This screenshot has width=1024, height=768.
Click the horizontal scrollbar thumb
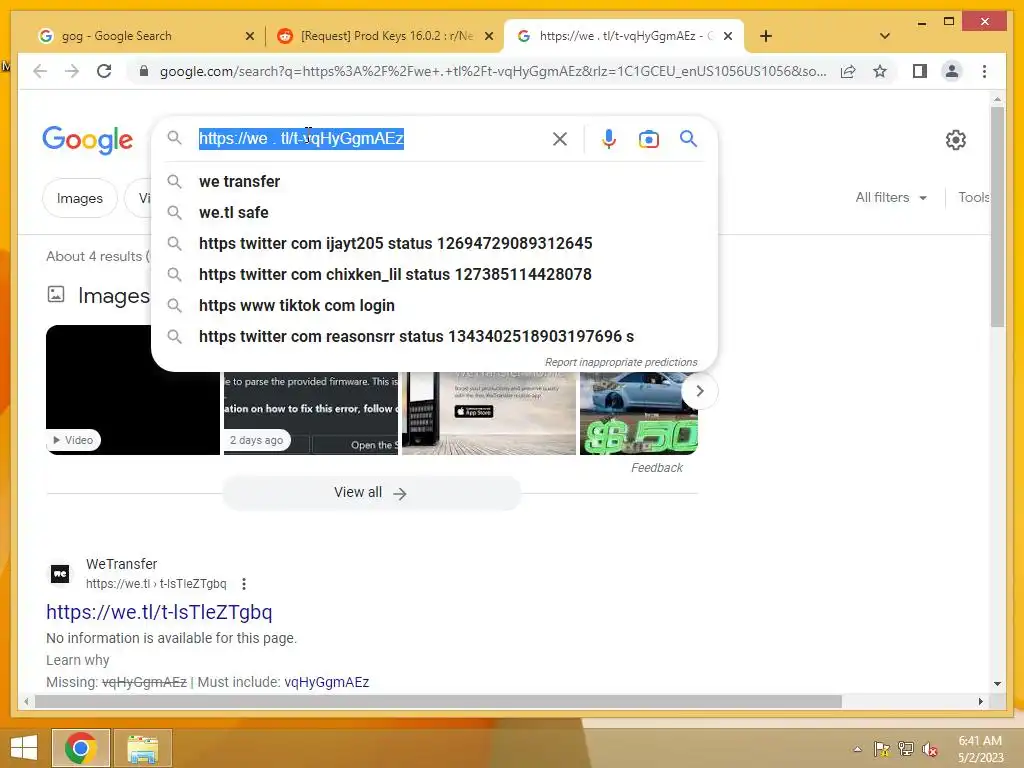pos(438,701)
